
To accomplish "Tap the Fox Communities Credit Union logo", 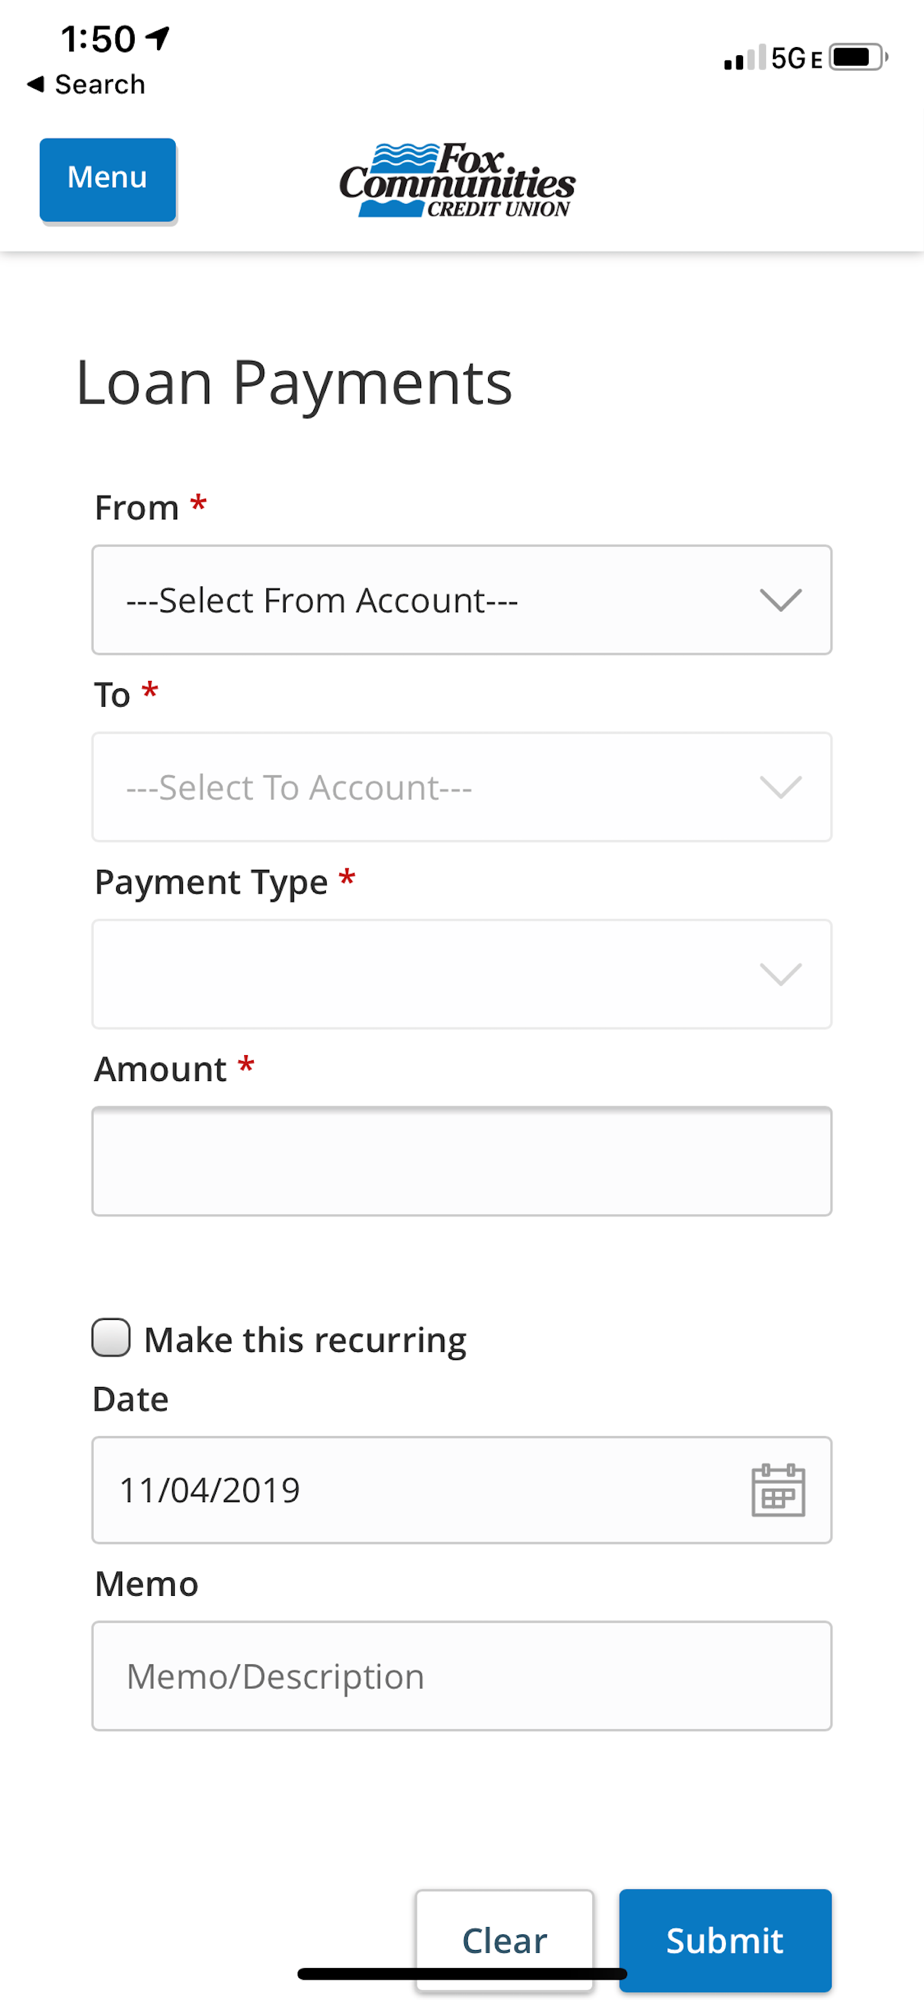I will pos(457,180).
